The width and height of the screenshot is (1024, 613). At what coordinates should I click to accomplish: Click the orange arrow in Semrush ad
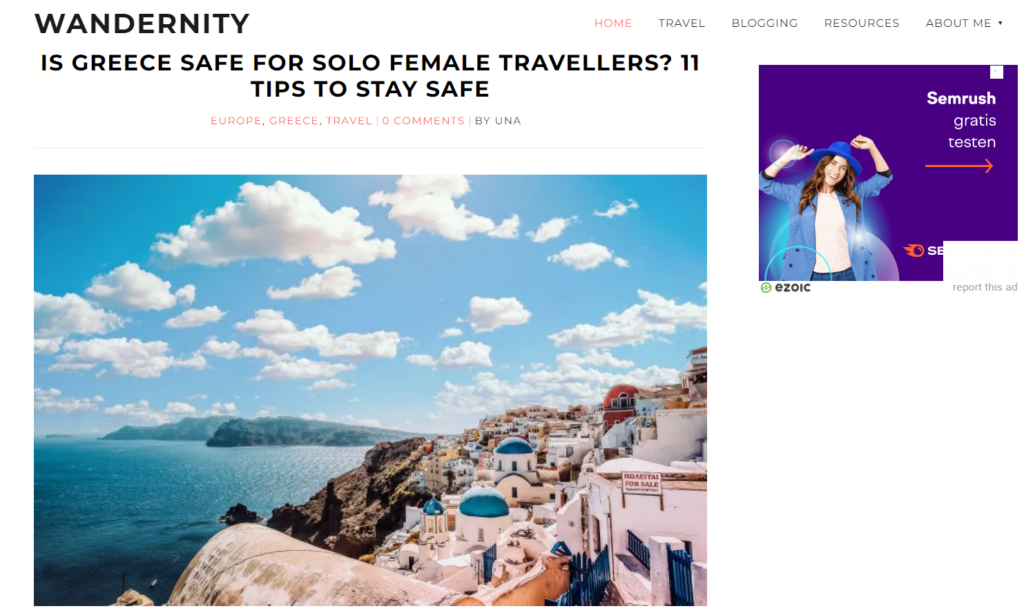click(x=959, y=166)
